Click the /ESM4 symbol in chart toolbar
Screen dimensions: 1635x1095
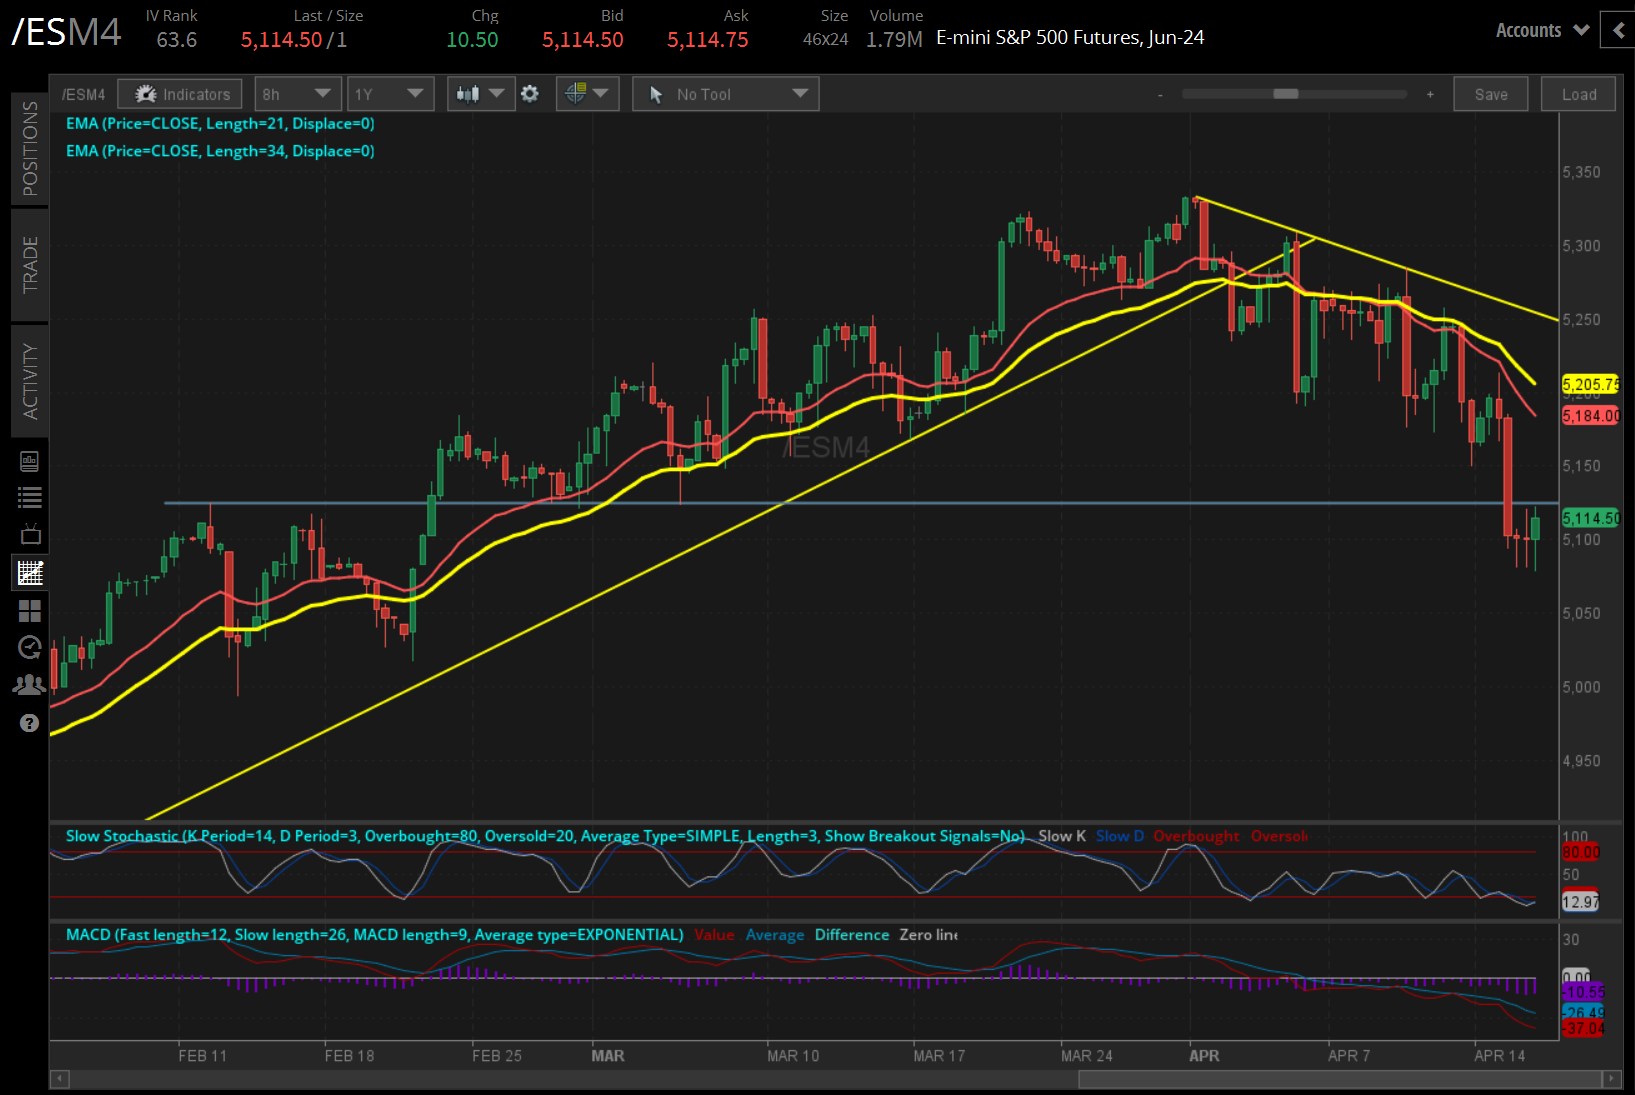coord(83,94)
